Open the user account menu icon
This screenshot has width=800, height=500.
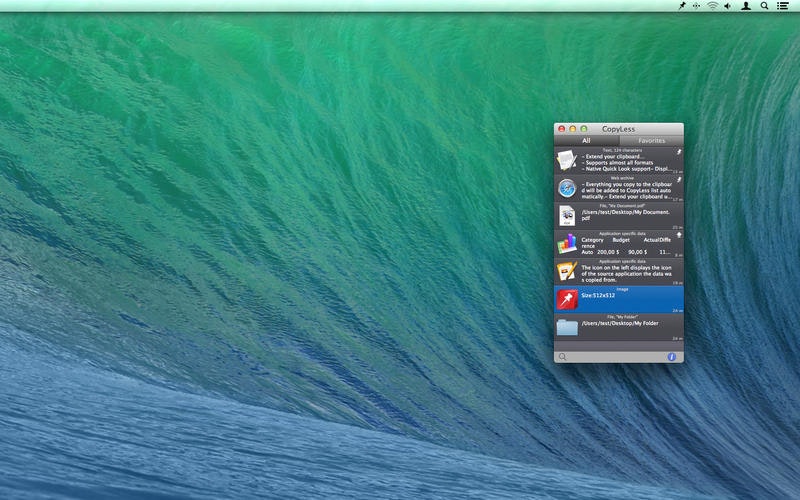746,6
